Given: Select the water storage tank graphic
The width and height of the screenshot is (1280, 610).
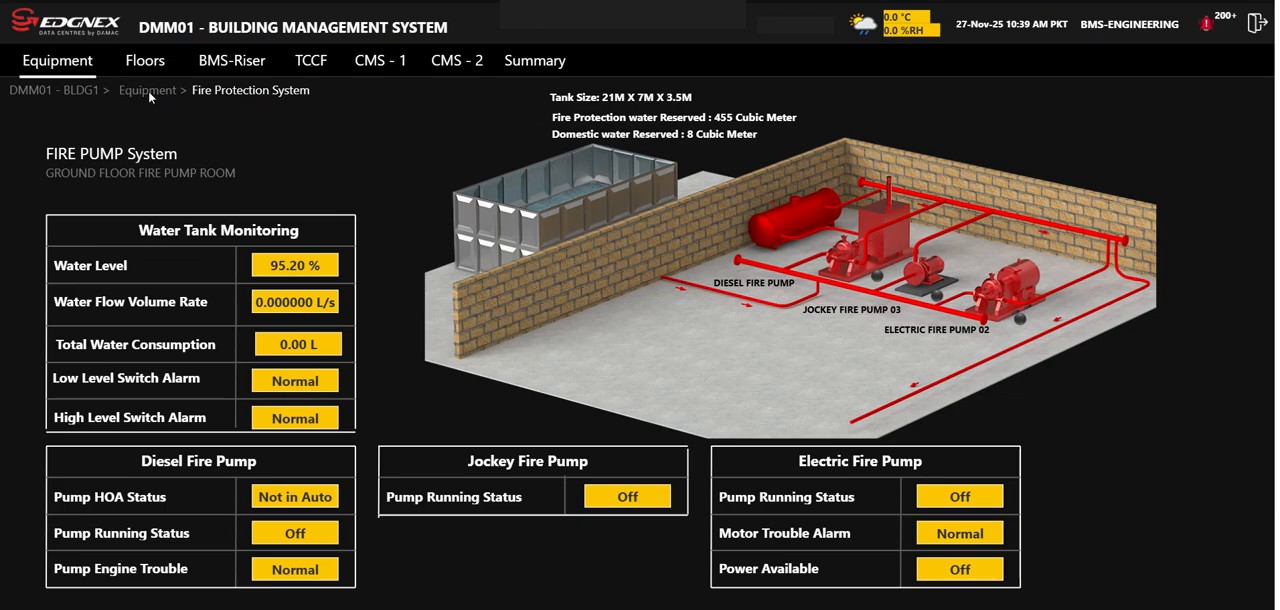Looking at the screenshot, I should (x=563, y=207).
